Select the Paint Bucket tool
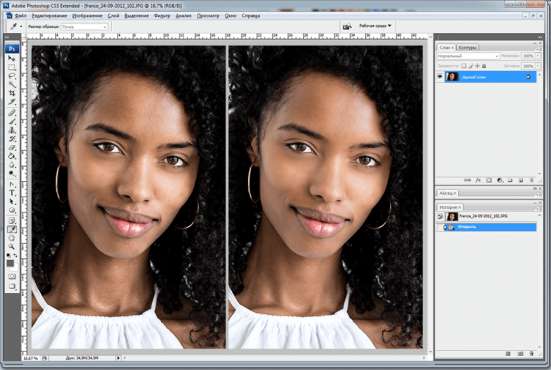This screenshot has height=370, width=551. point(12,156)
